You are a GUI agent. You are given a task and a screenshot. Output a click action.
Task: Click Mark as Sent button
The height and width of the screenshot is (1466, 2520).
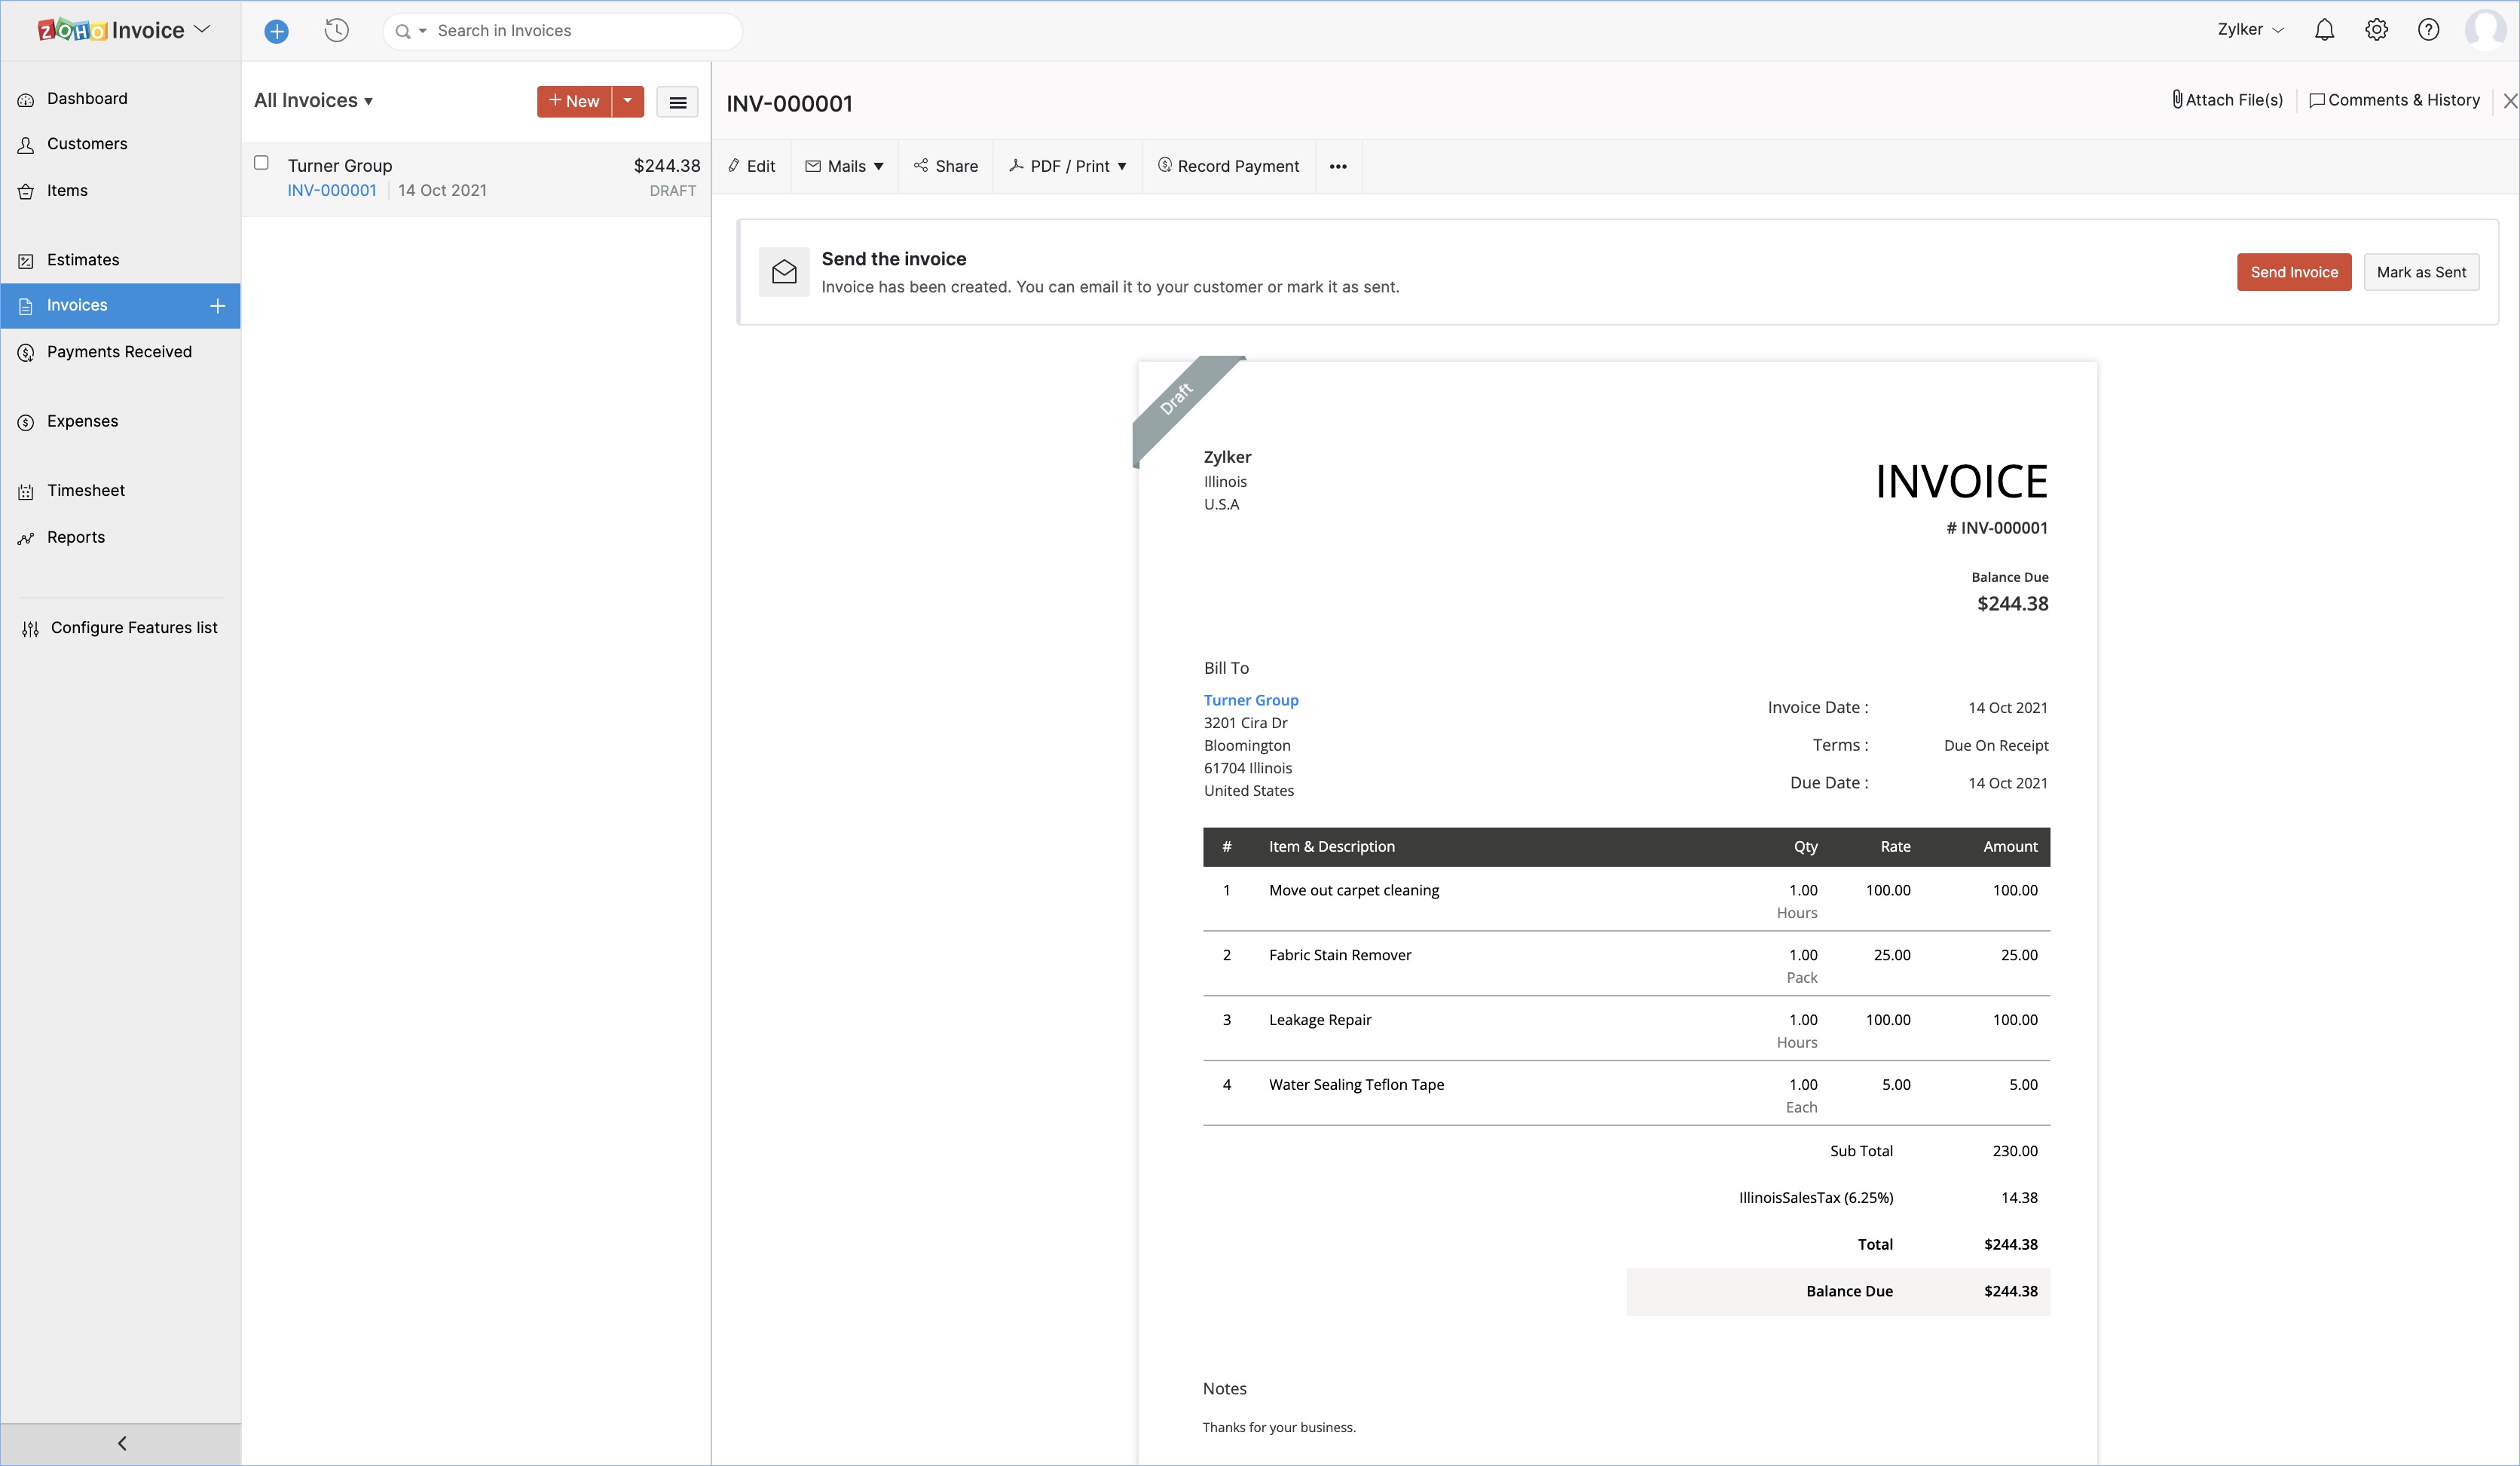pos(2420,272)
